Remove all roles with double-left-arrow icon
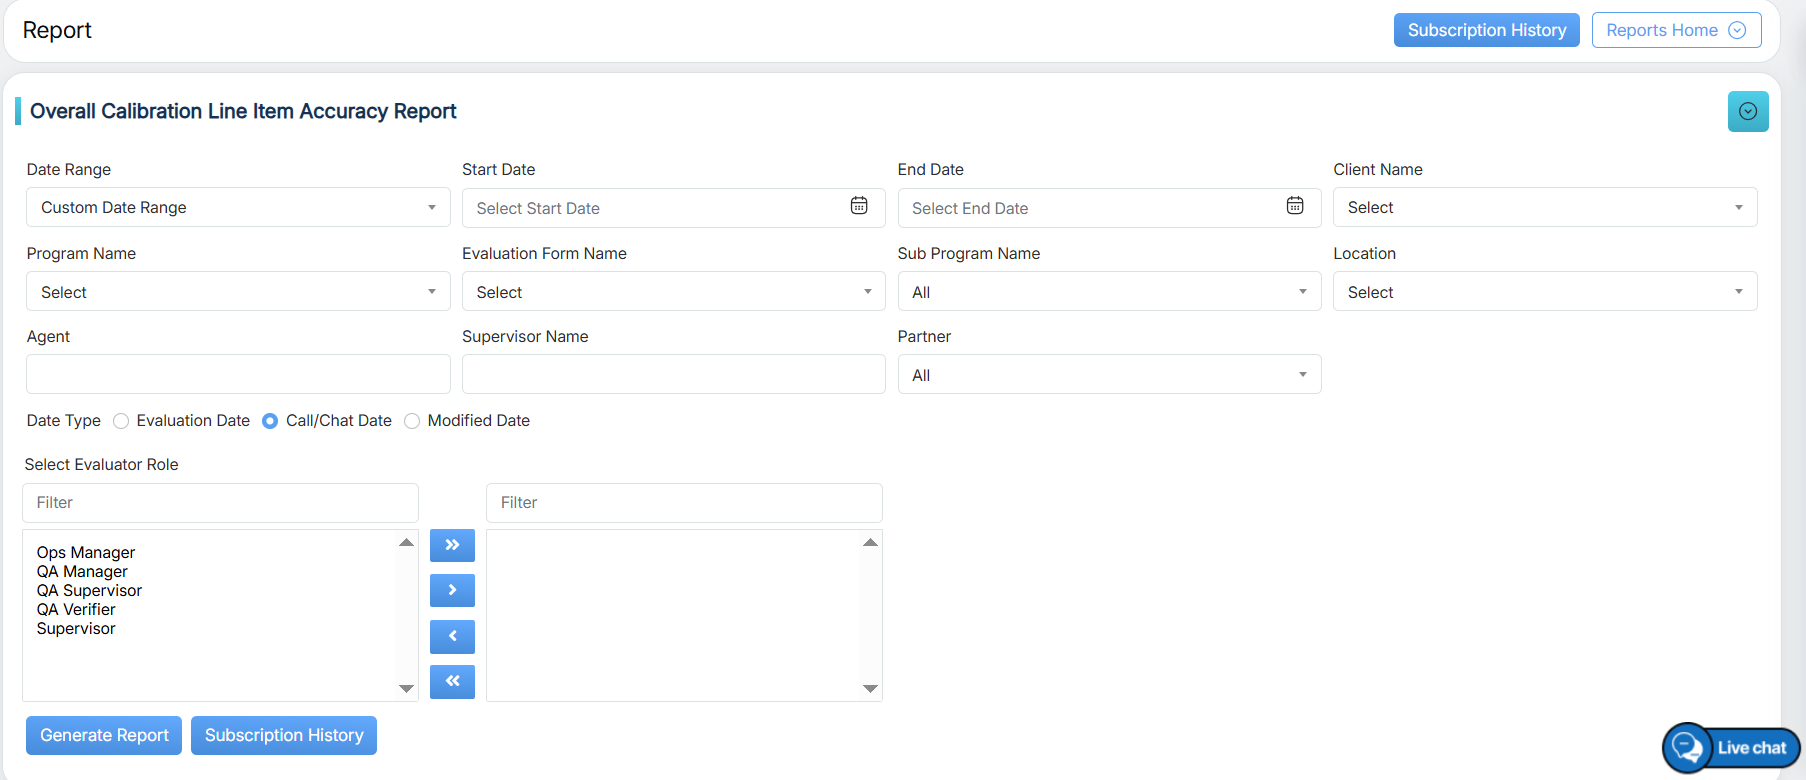The width and height of the screenshot is (1806, 780). tap(452, 682)
